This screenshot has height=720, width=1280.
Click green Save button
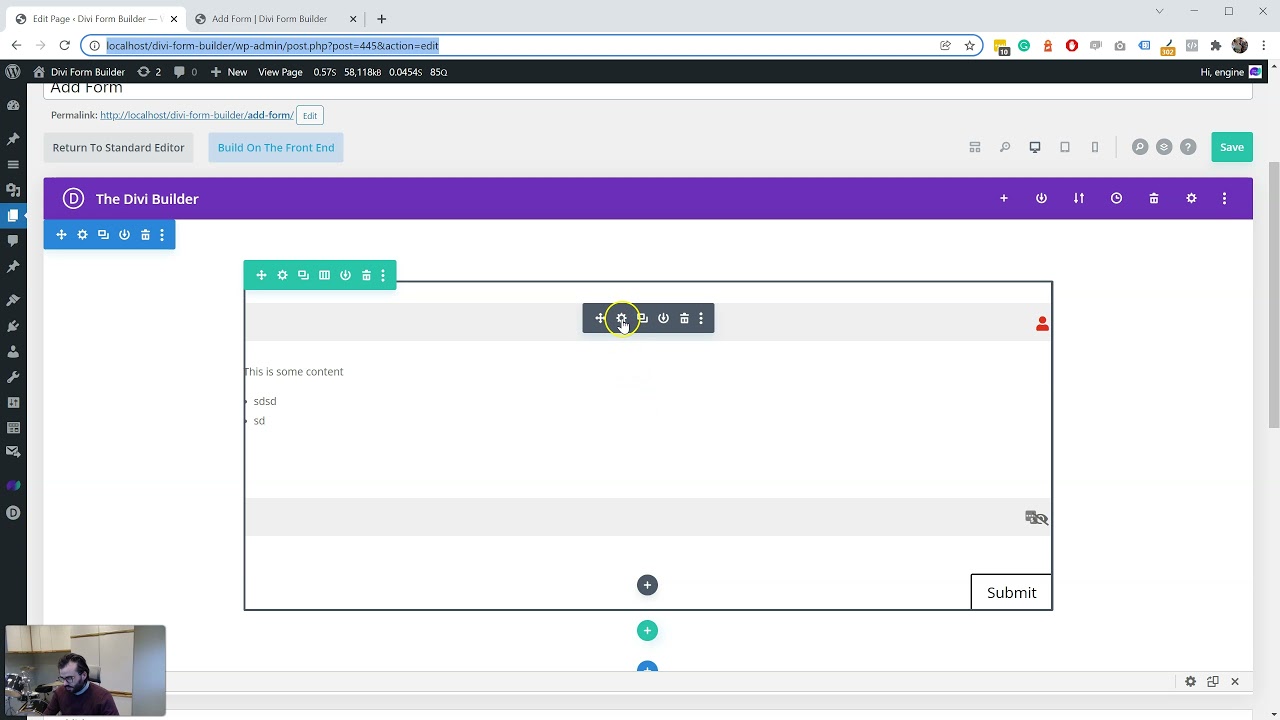1232,147
